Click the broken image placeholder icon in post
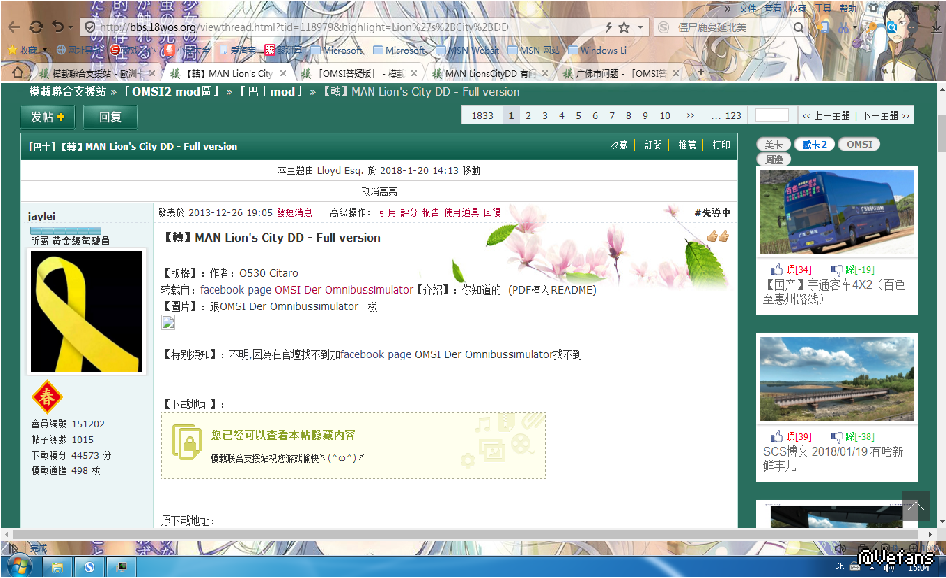Screen dimensions: 946x578 [168, 323]
